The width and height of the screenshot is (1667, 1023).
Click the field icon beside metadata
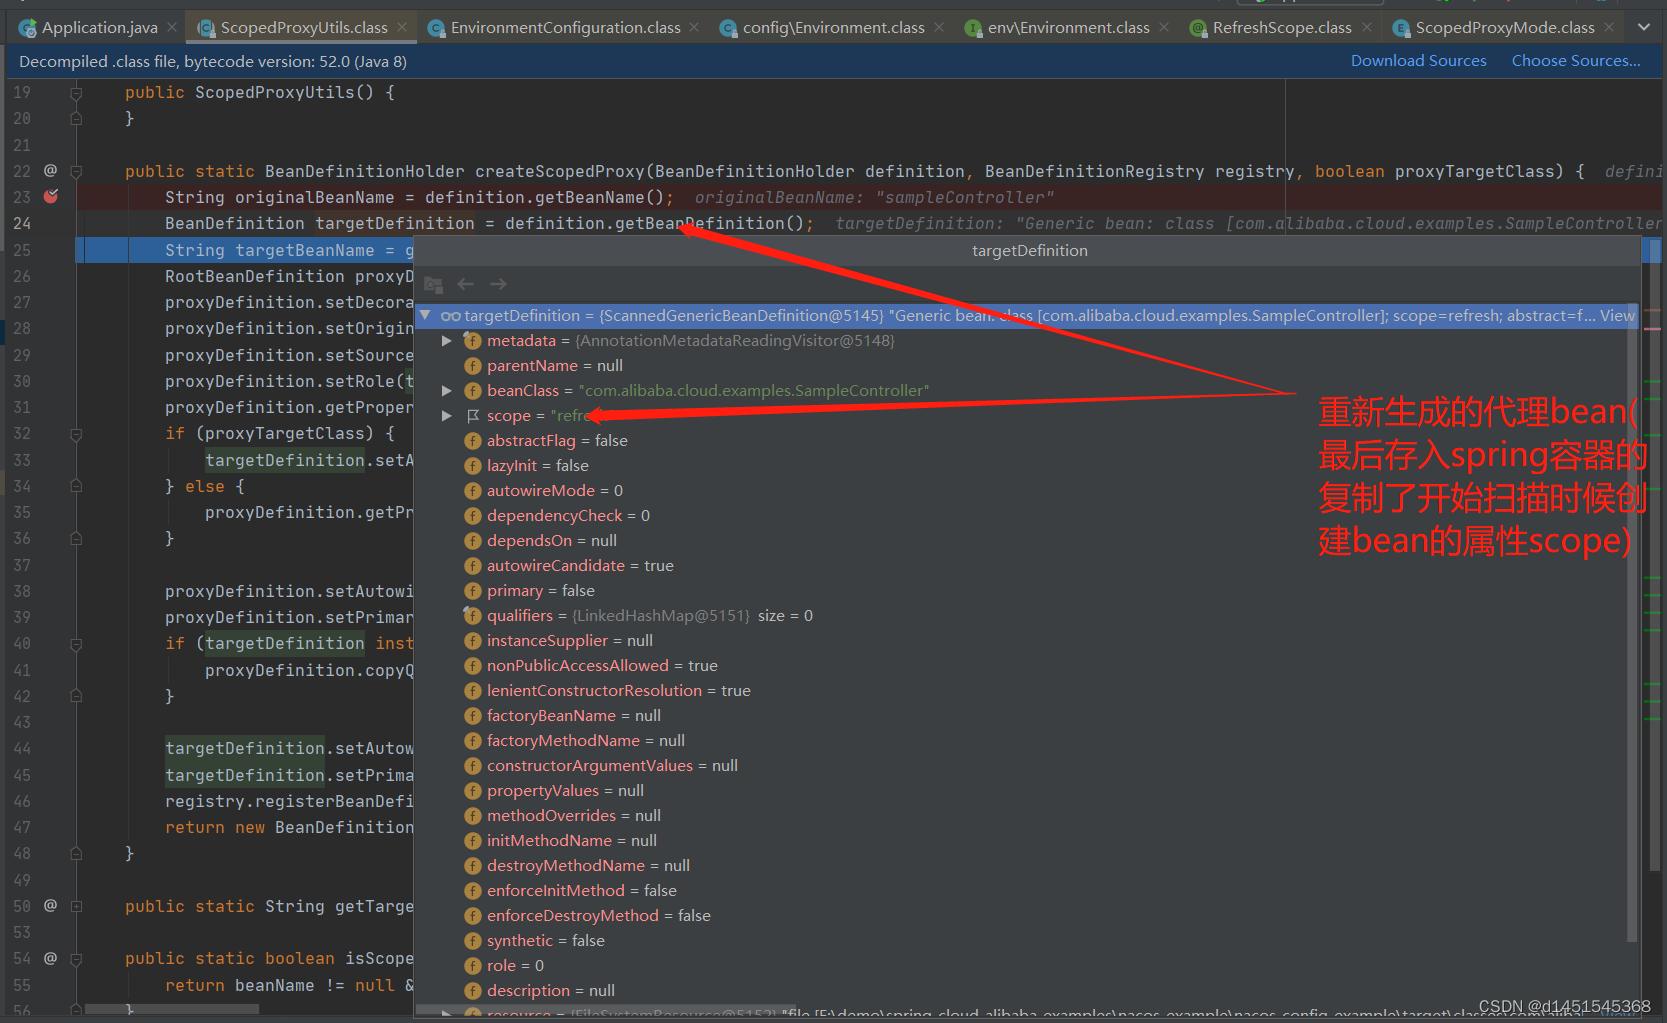(473, 341)
